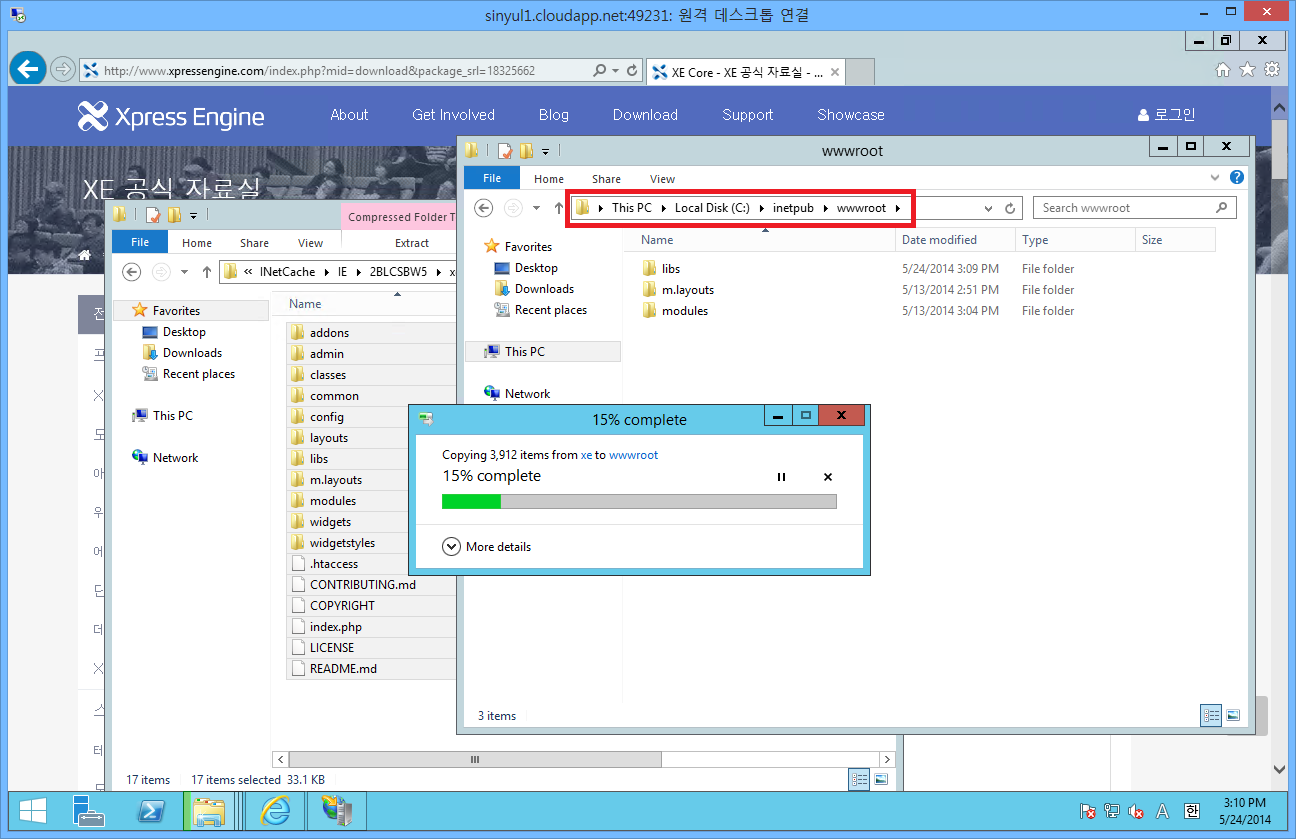Viewport: 1296px width, 839px height.
Task: Open recent locations dropdown in xe window
Action: pyautogui.click(x=185, y=272)
